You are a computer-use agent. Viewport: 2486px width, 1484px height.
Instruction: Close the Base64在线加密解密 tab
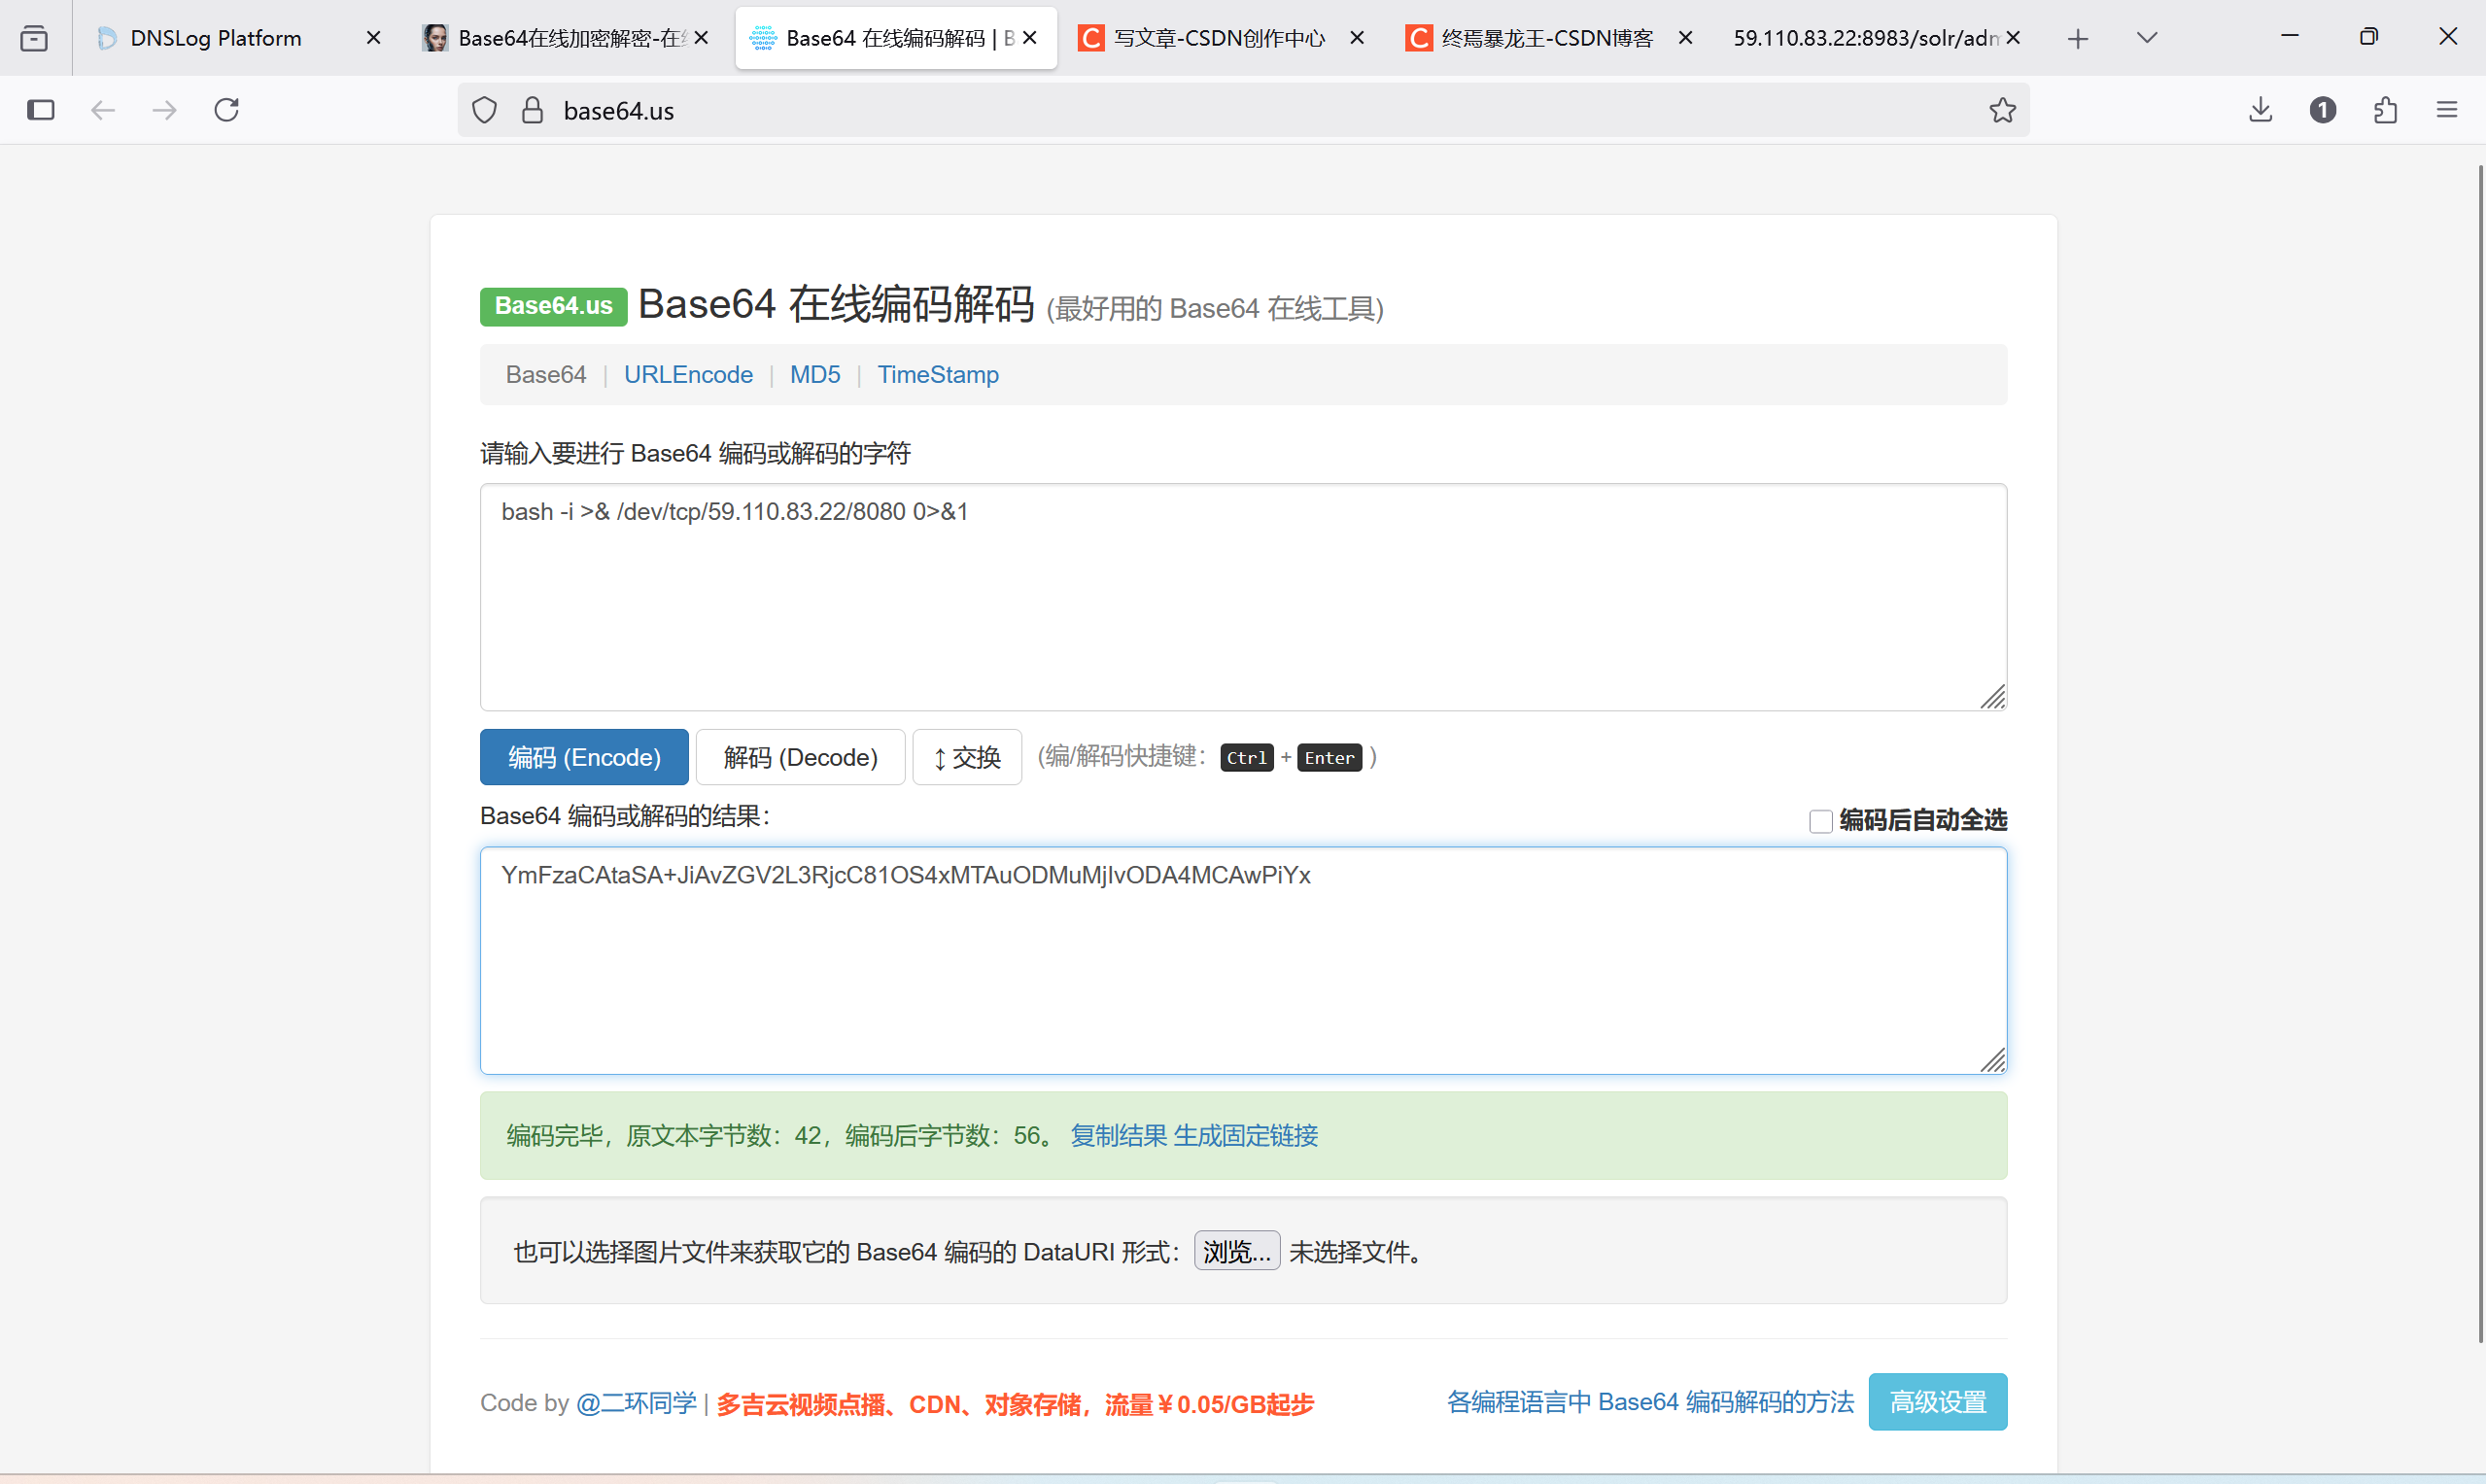[x=701, y=38]
